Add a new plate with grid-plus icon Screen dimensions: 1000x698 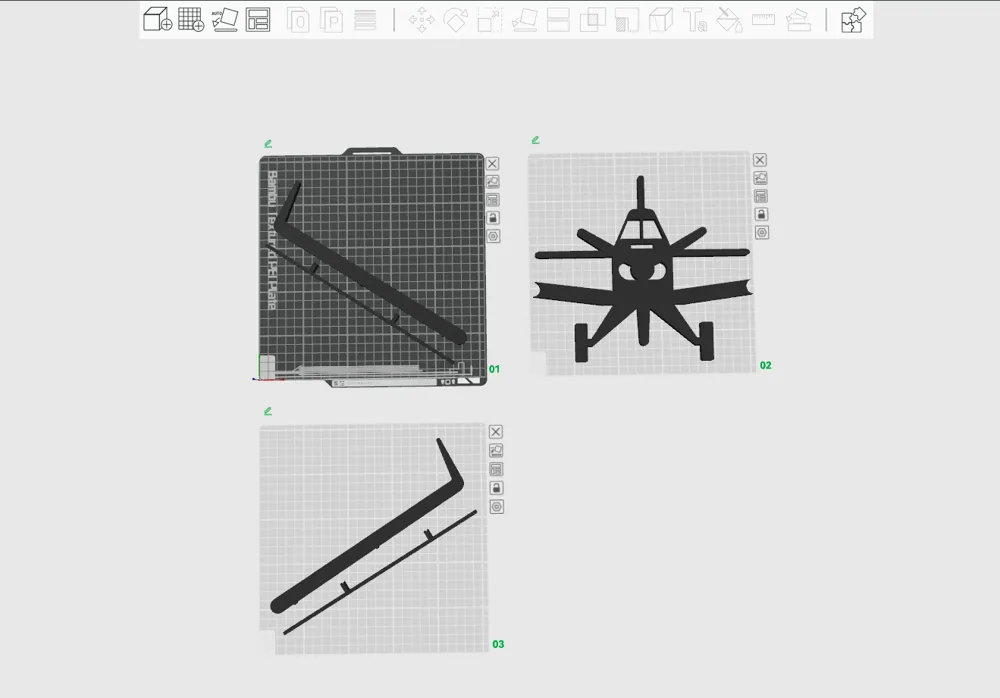click(191, 20)
